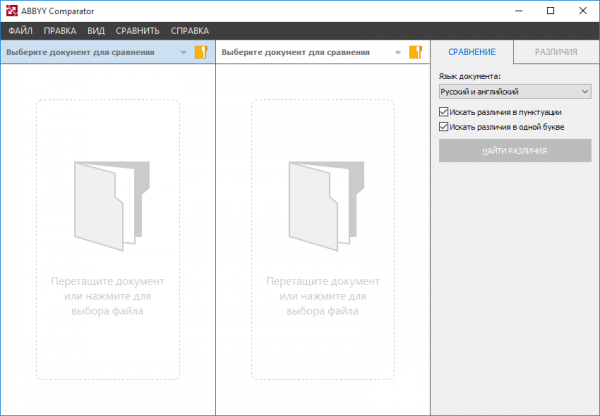The width and height of the screenshot is (600, 416).
Task: Expand the left document selection dropdown arrow
Action: [x=183, y=52]
